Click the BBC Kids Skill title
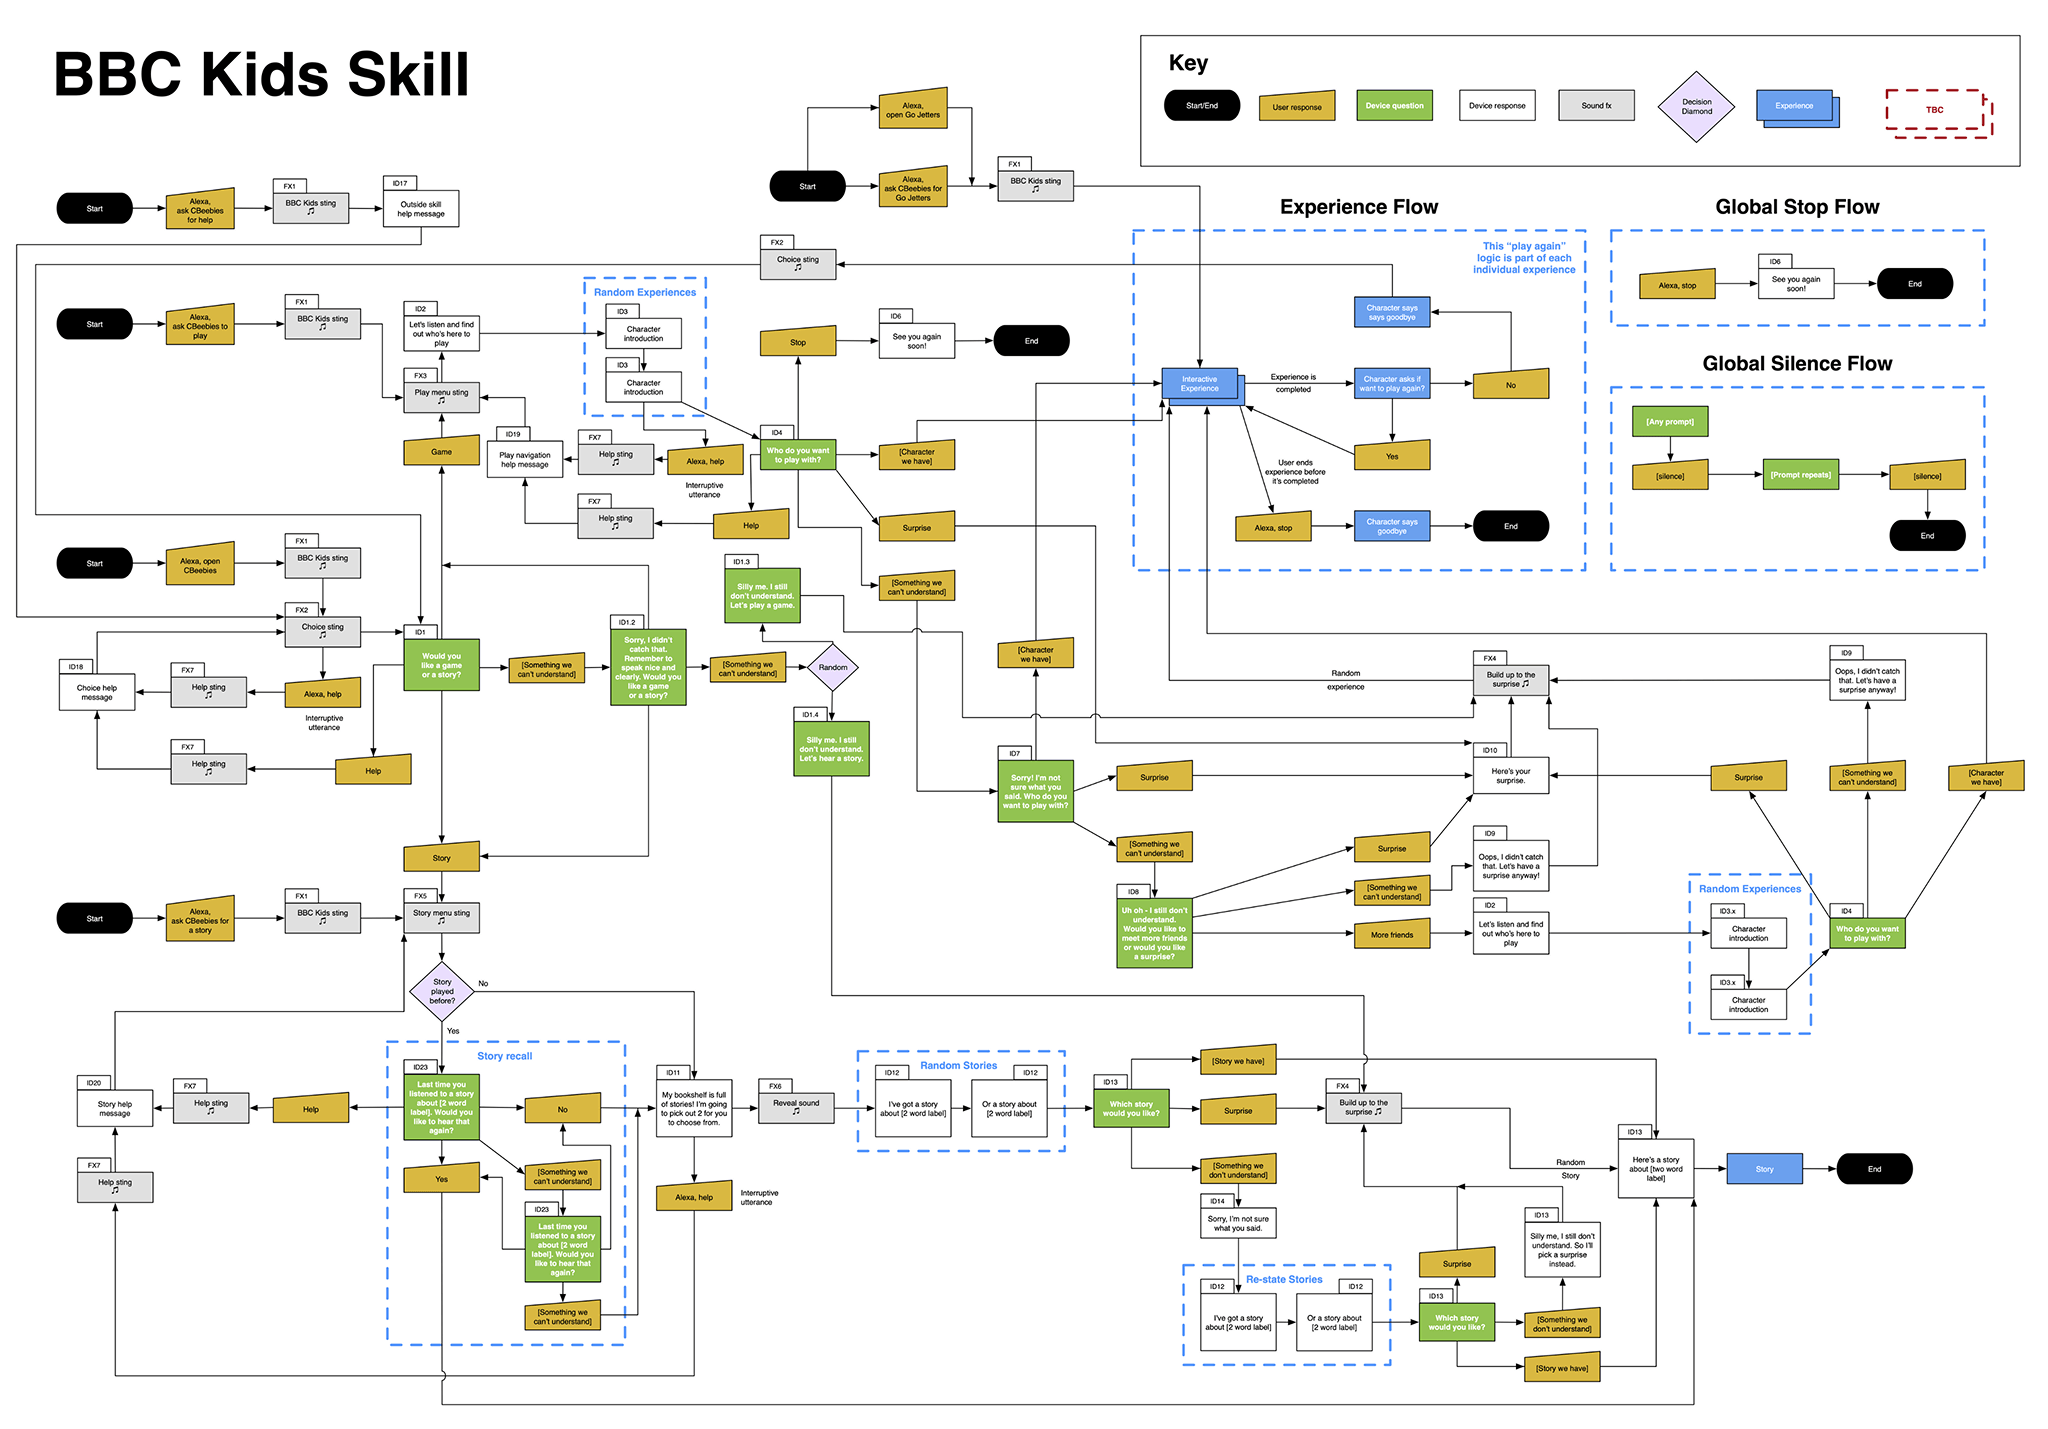 pyautogui.click(x=261, y=75)
